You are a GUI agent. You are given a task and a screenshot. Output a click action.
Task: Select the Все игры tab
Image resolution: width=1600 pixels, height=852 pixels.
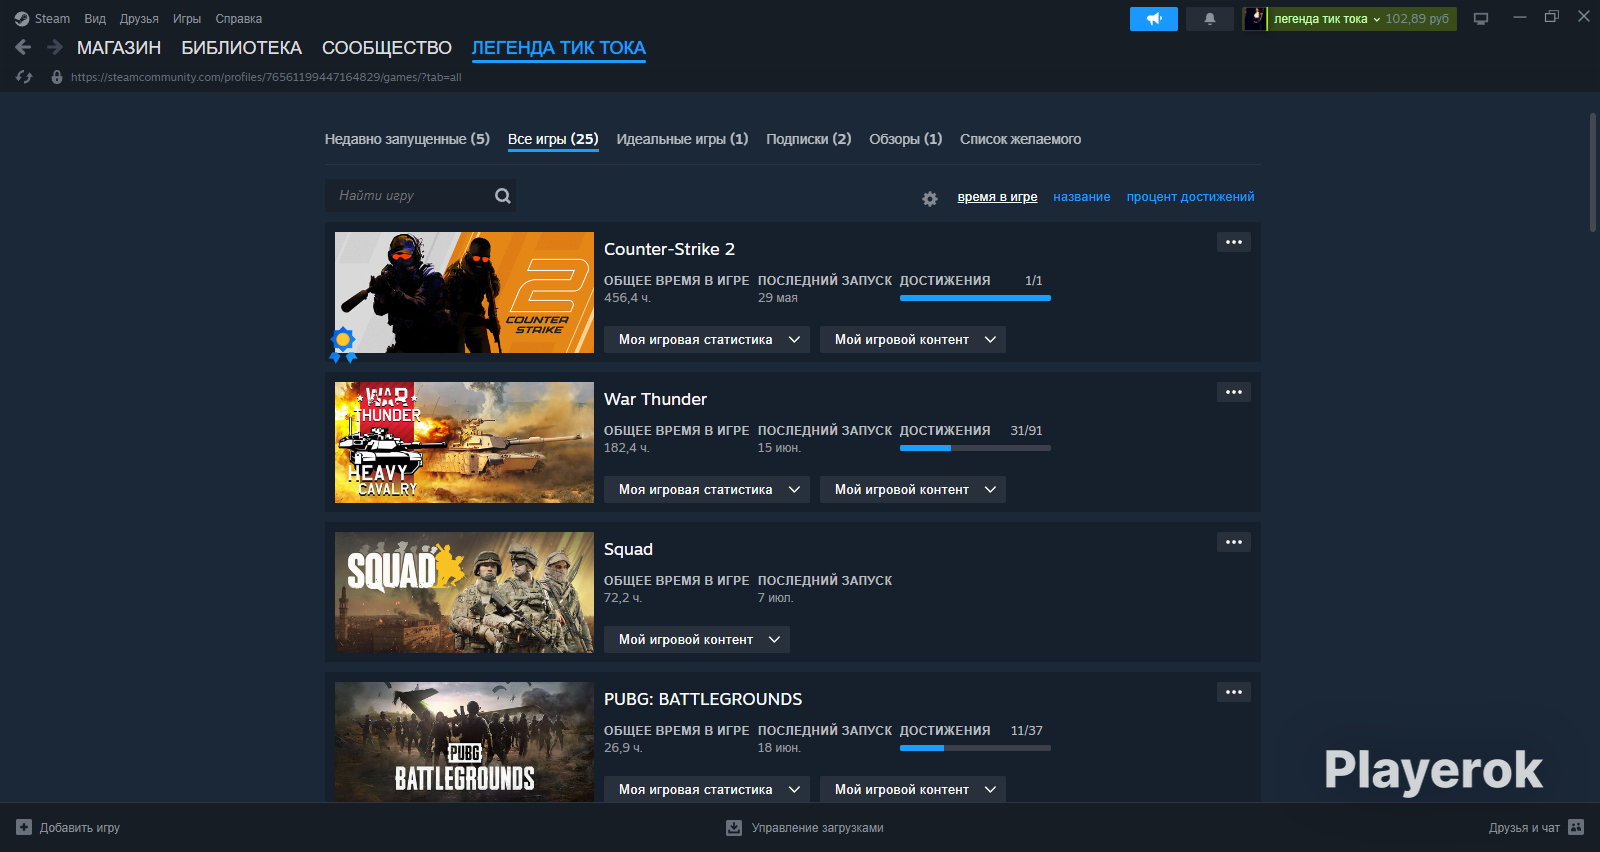[x=553, y=139]
